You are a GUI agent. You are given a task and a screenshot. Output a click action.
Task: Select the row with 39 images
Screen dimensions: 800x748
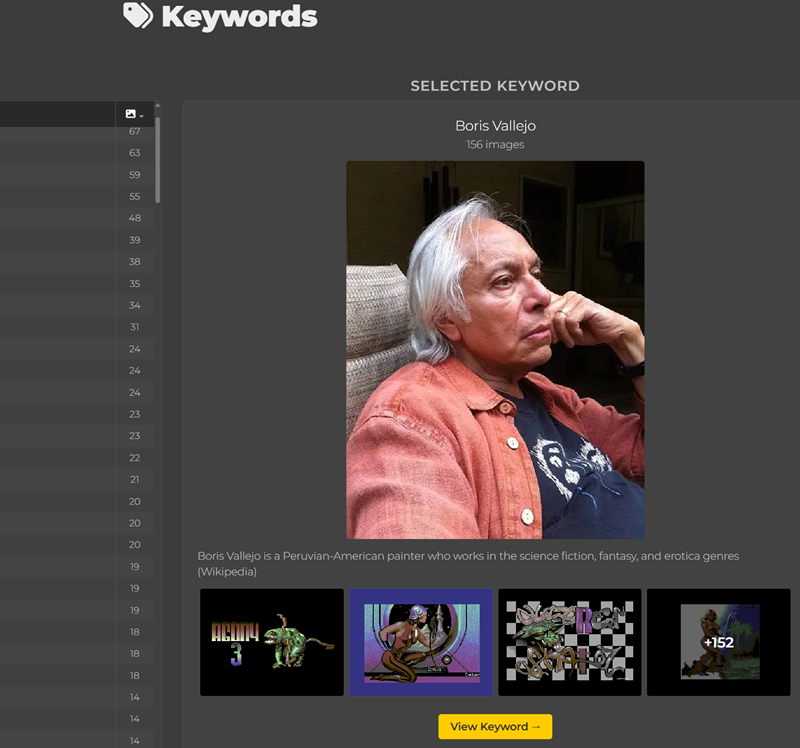77,240
